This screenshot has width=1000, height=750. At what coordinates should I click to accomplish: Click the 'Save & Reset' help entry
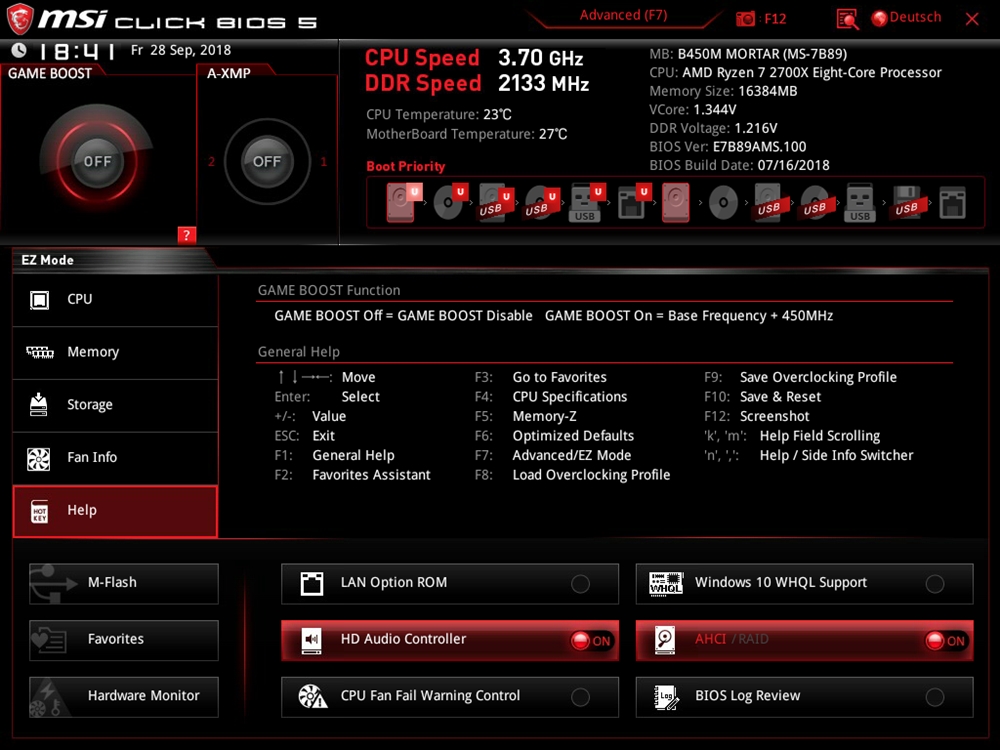click(781, 397)
